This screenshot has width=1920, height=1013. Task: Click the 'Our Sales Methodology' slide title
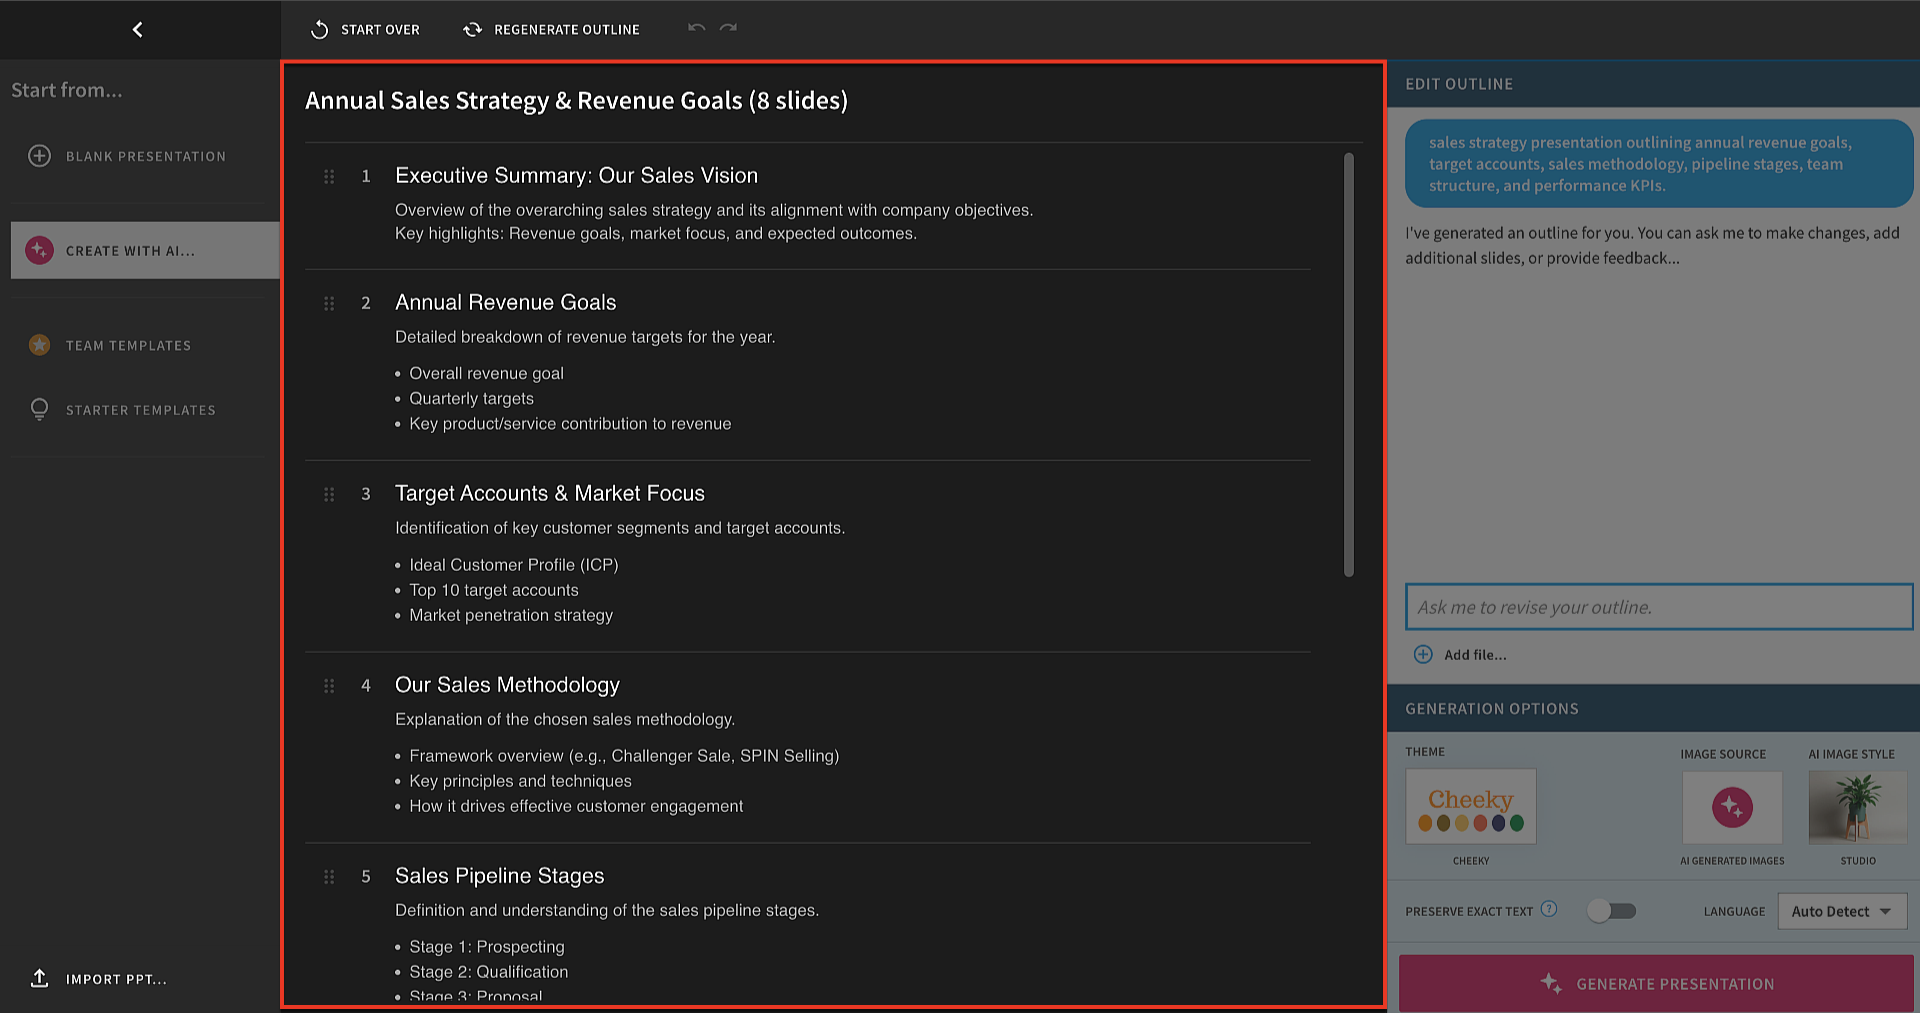point(507,685)
